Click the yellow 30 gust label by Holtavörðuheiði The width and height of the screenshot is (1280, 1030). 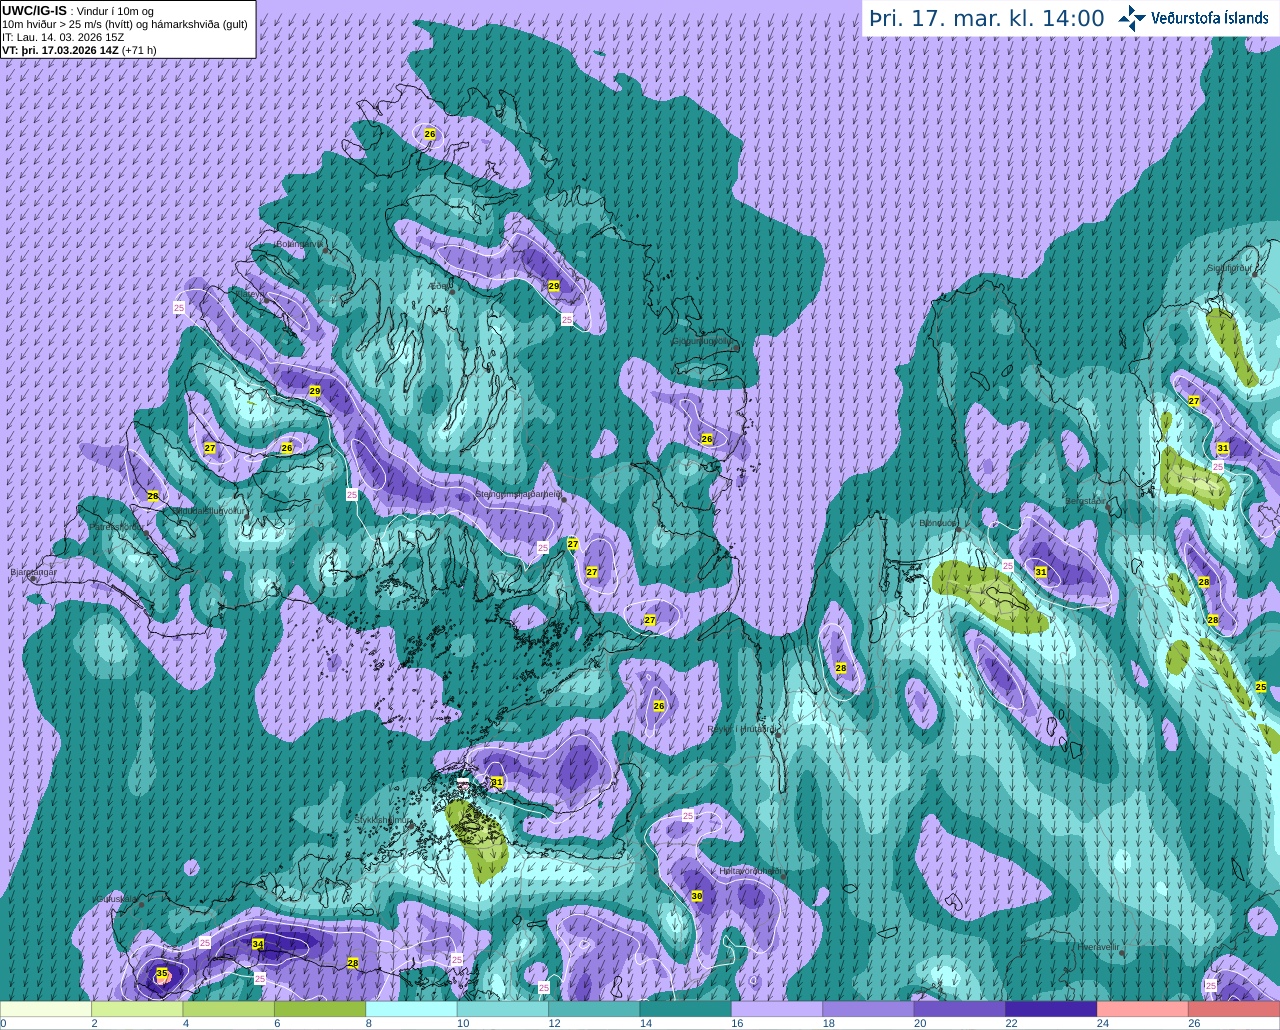click(697, 897)
